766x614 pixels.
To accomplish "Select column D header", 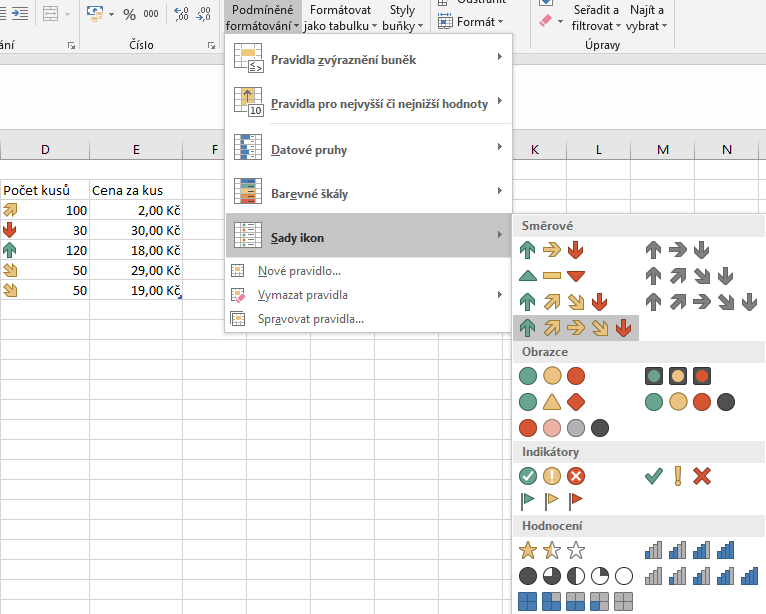I will click(45, 149).
